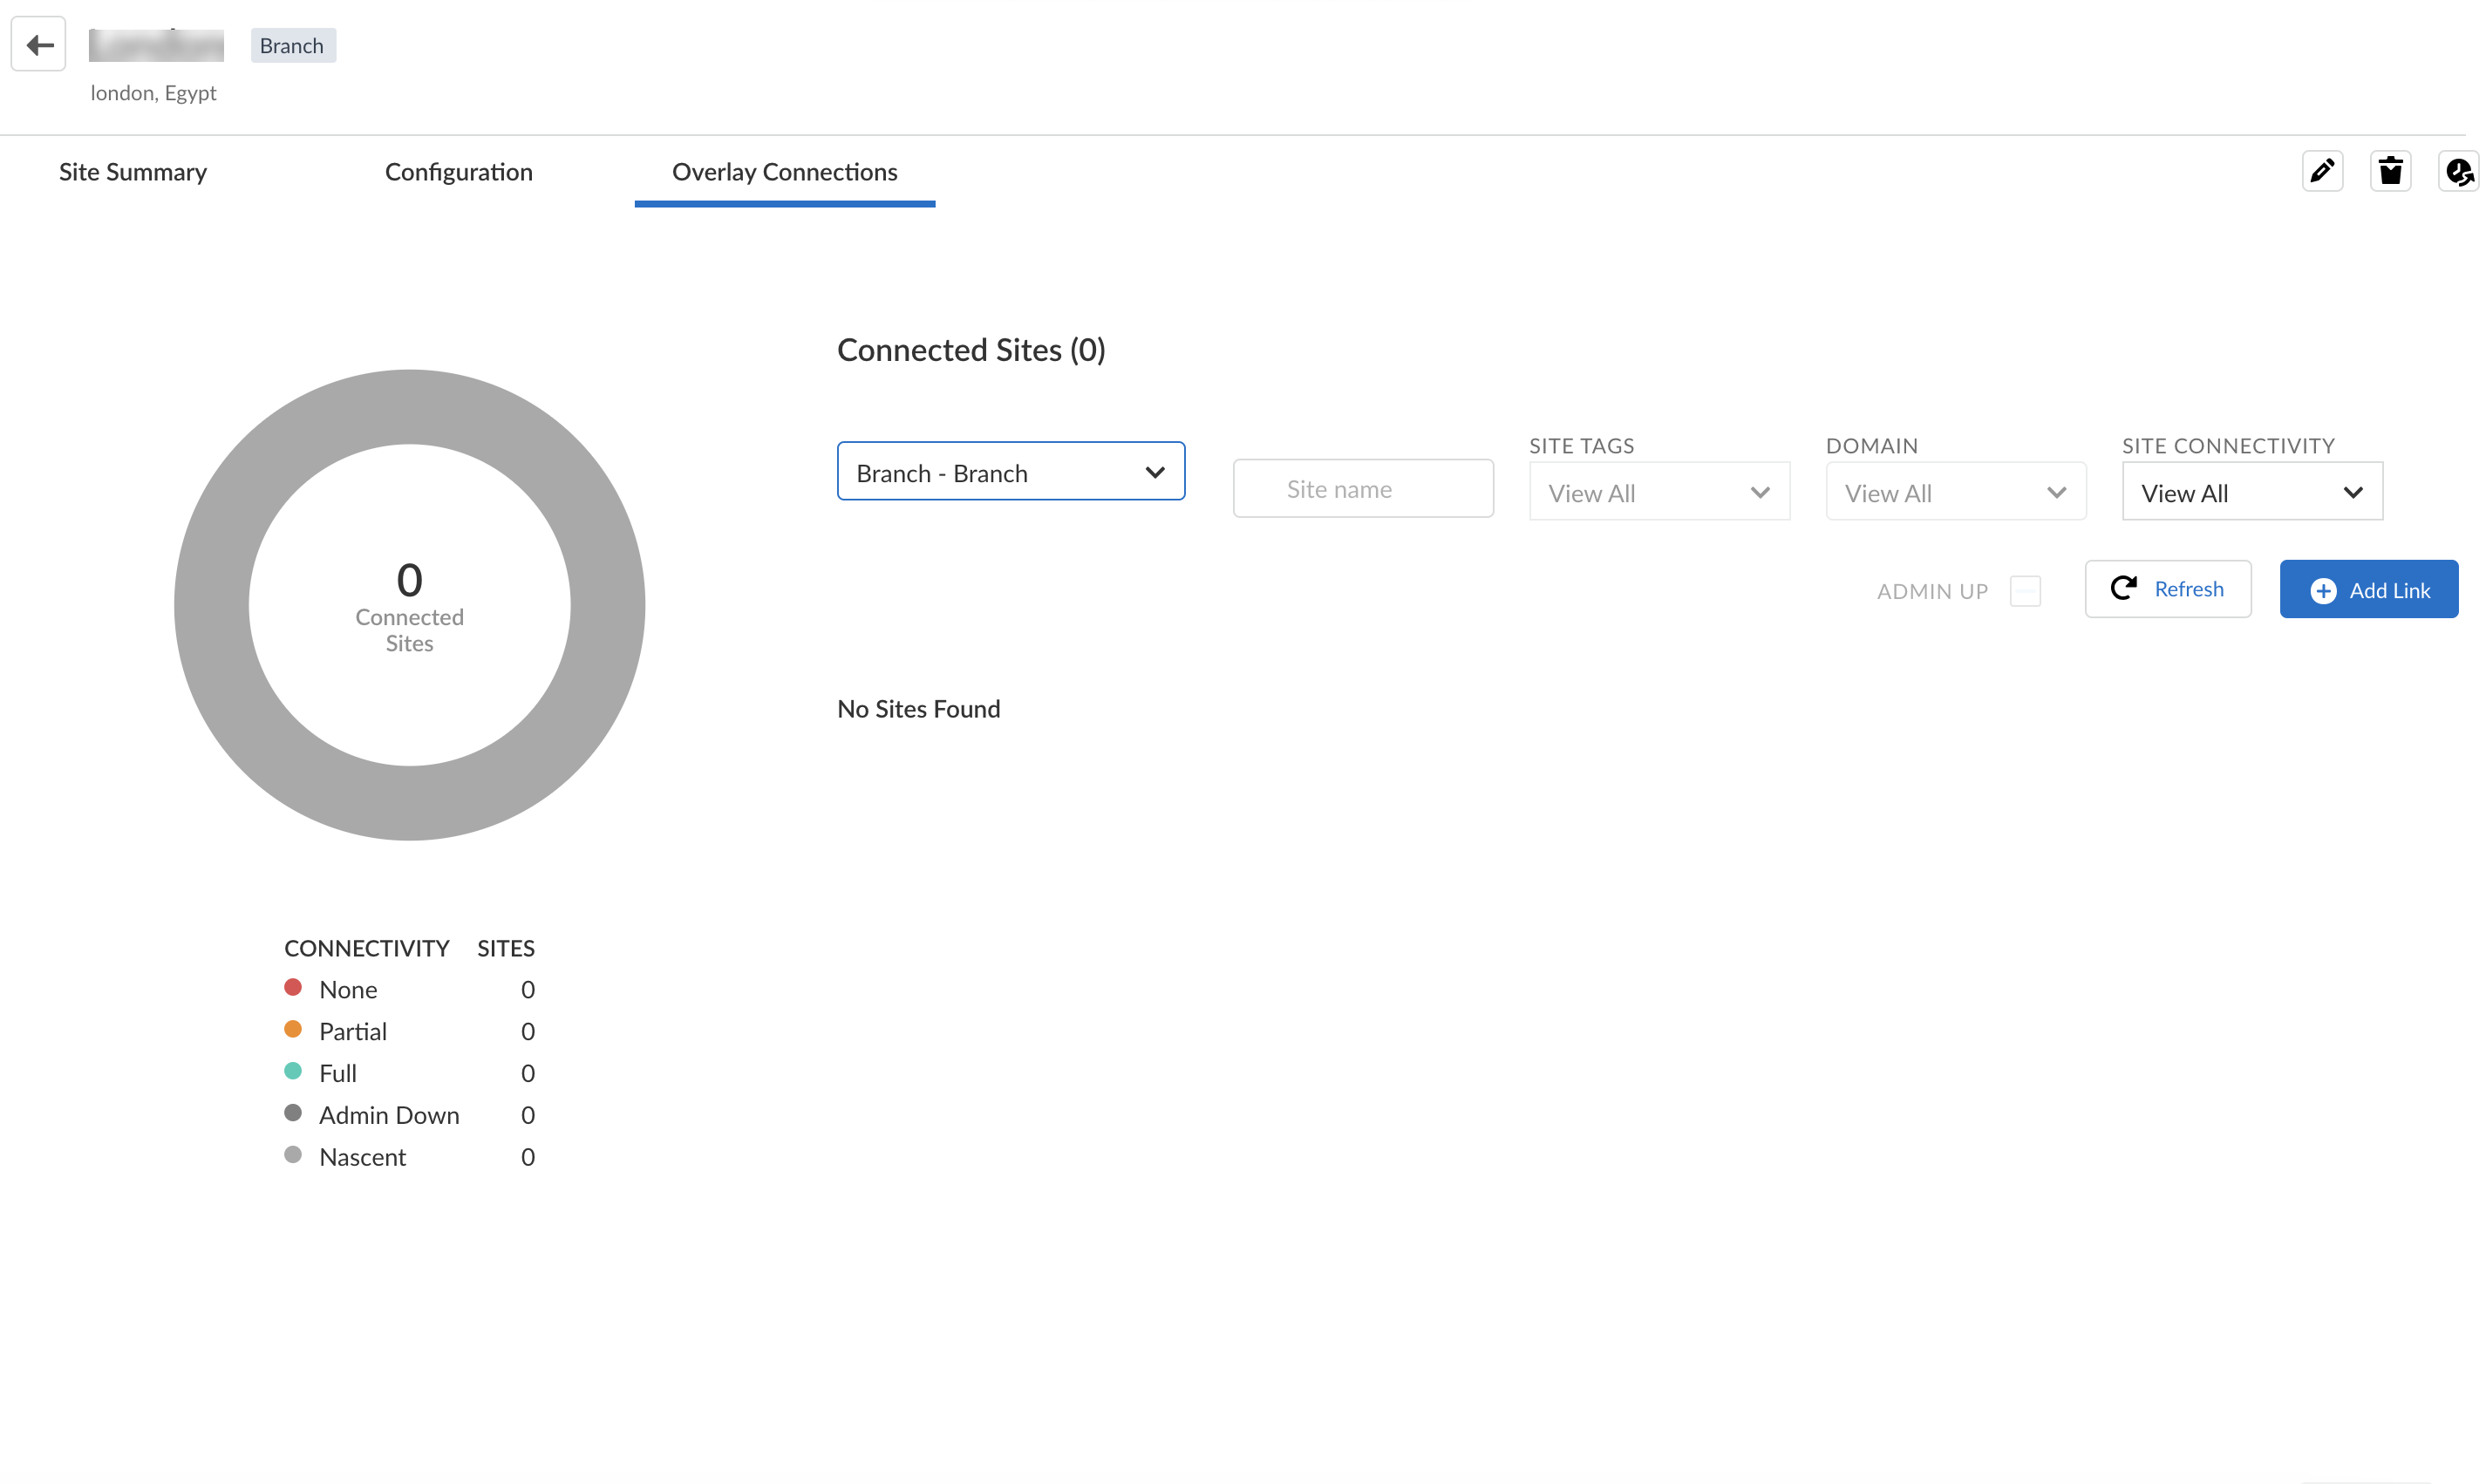Click the Site name search field
This screenshot has height=1484, width=2486.
click(1362, 489)
